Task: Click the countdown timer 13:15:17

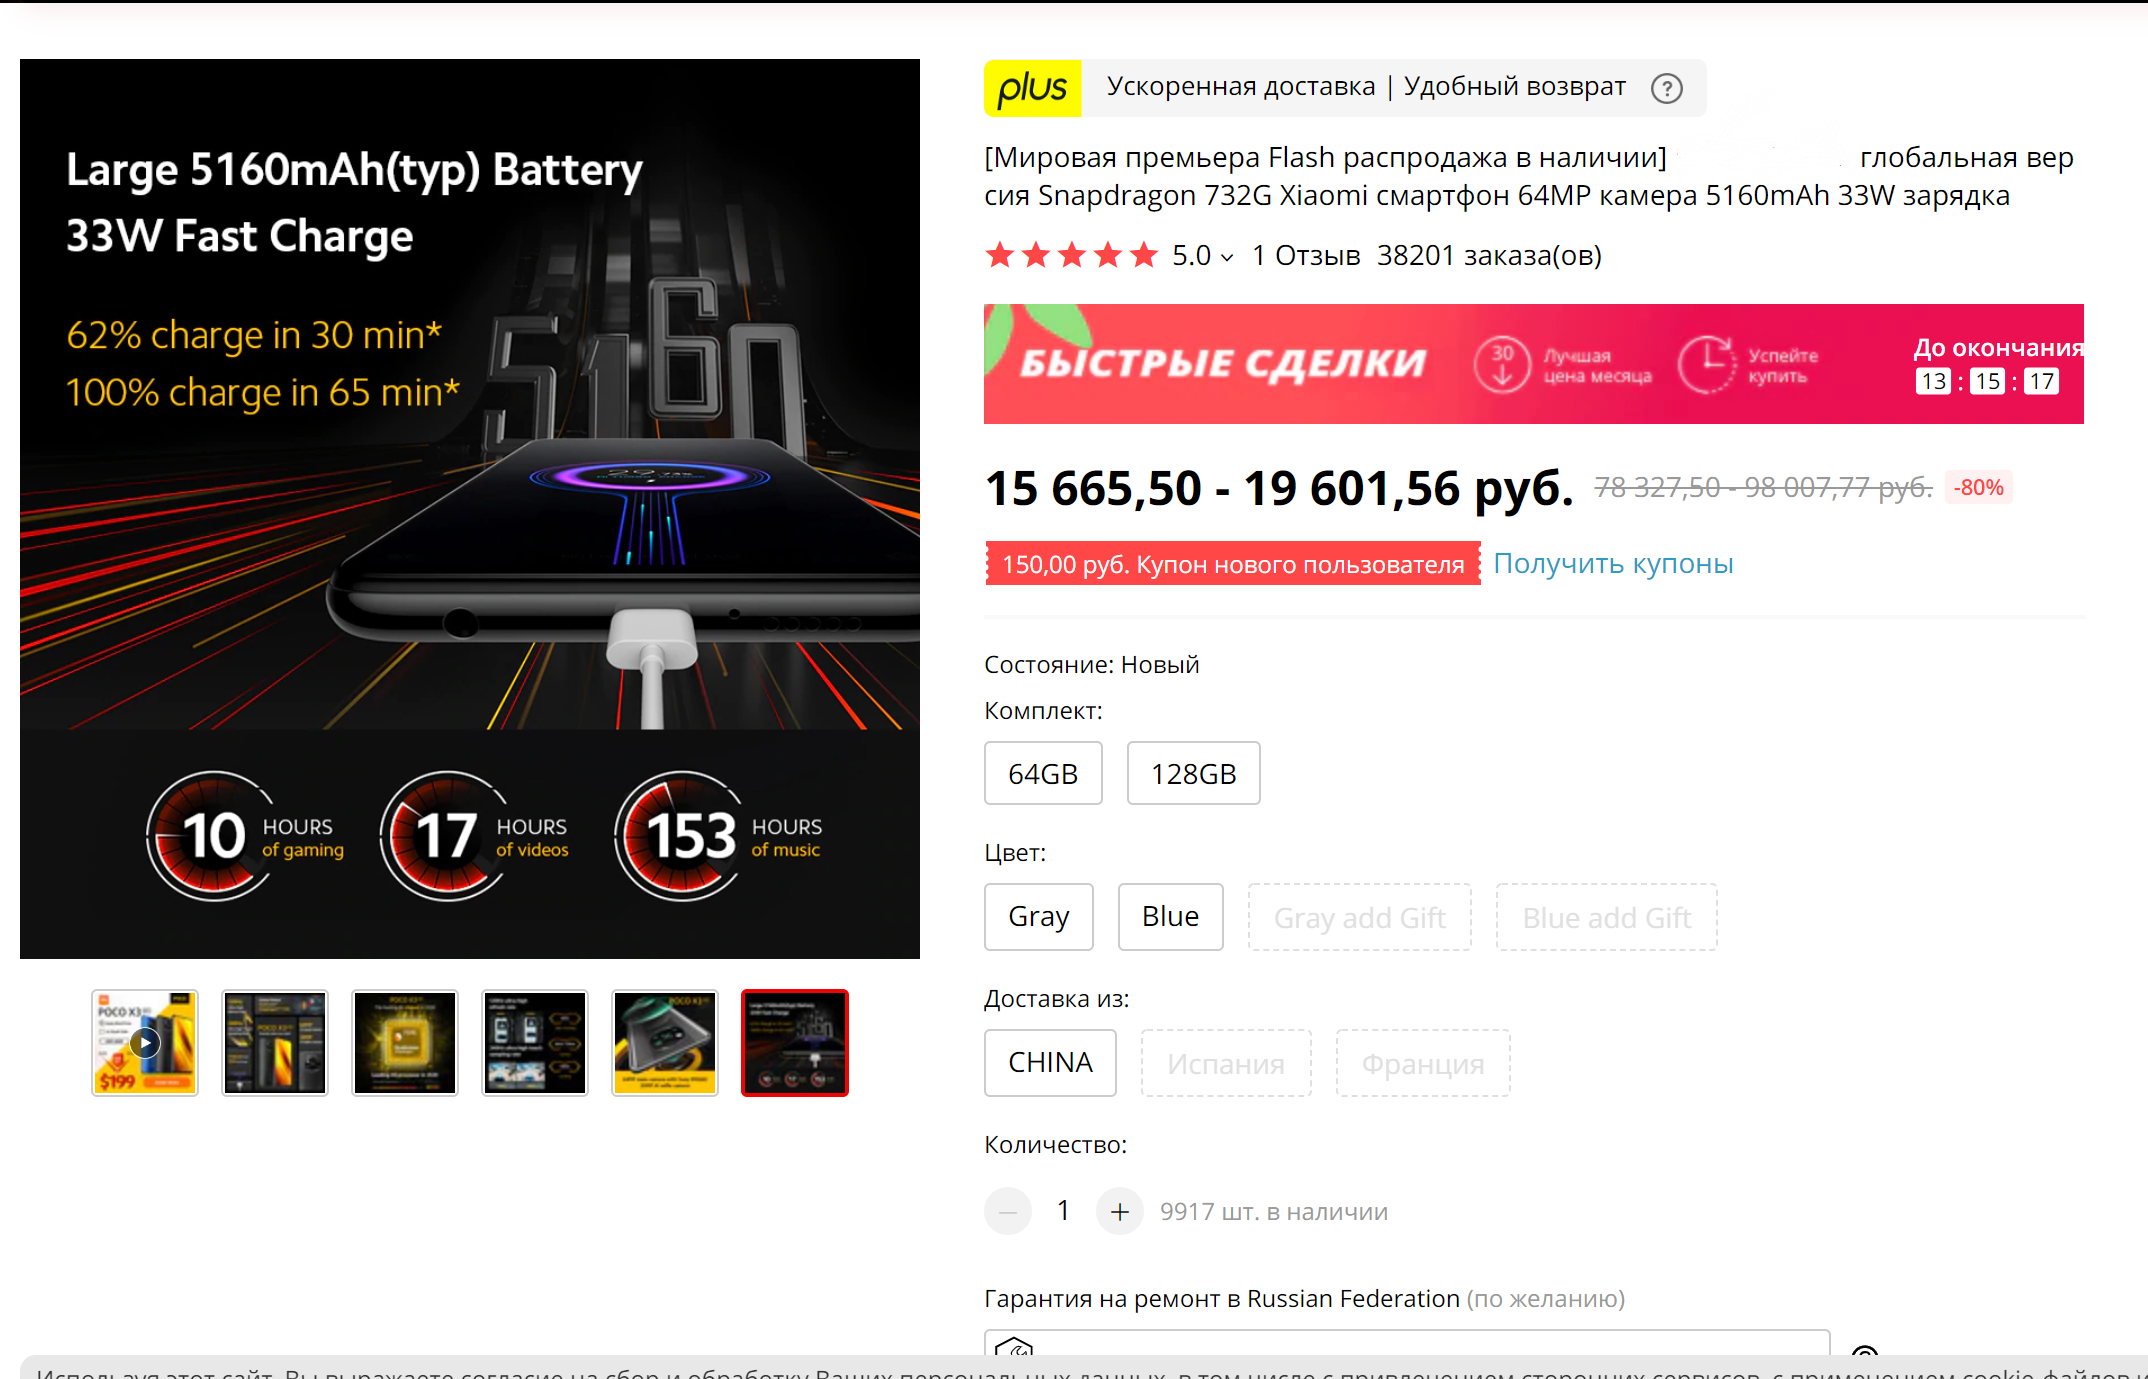Action: click(1987, 381)
